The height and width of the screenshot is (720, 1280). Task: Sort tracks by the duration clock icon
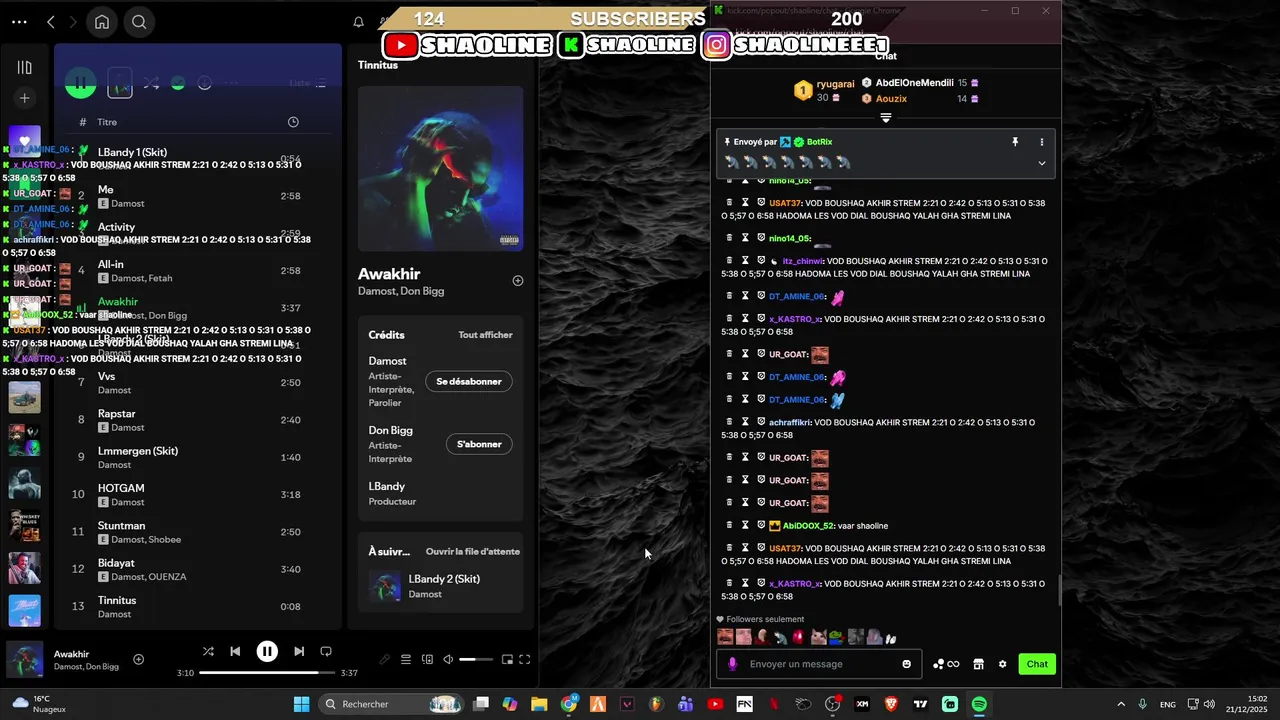point(293,122)
